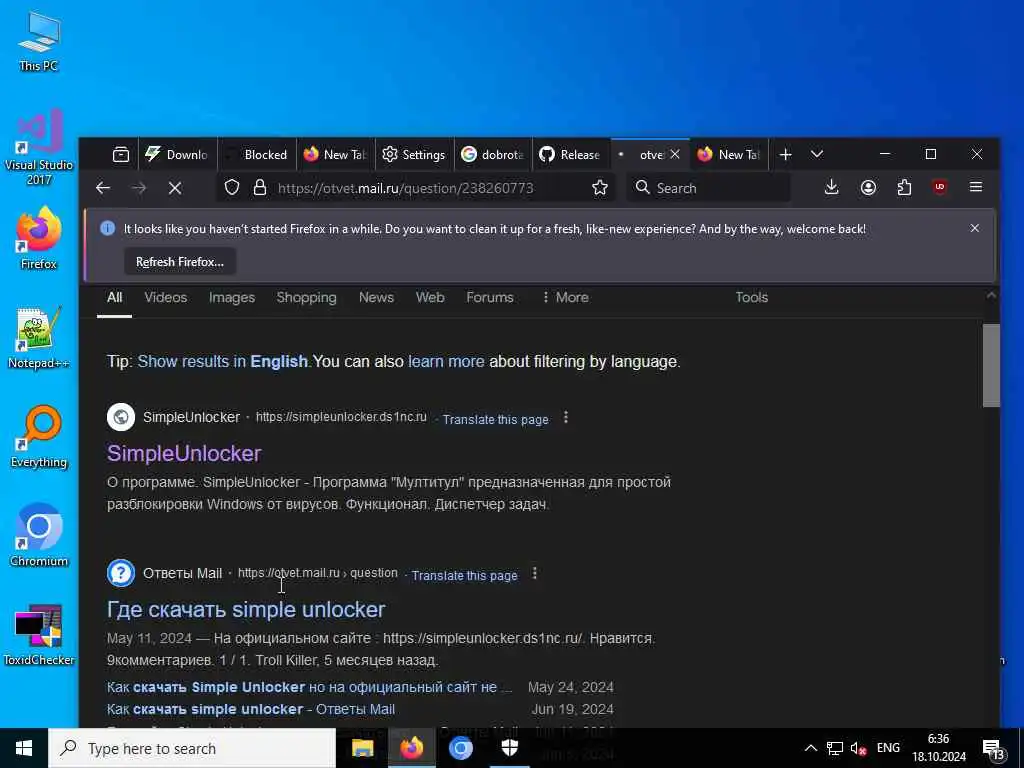Open the Firefox desktop shortcut

coord(39,238)
